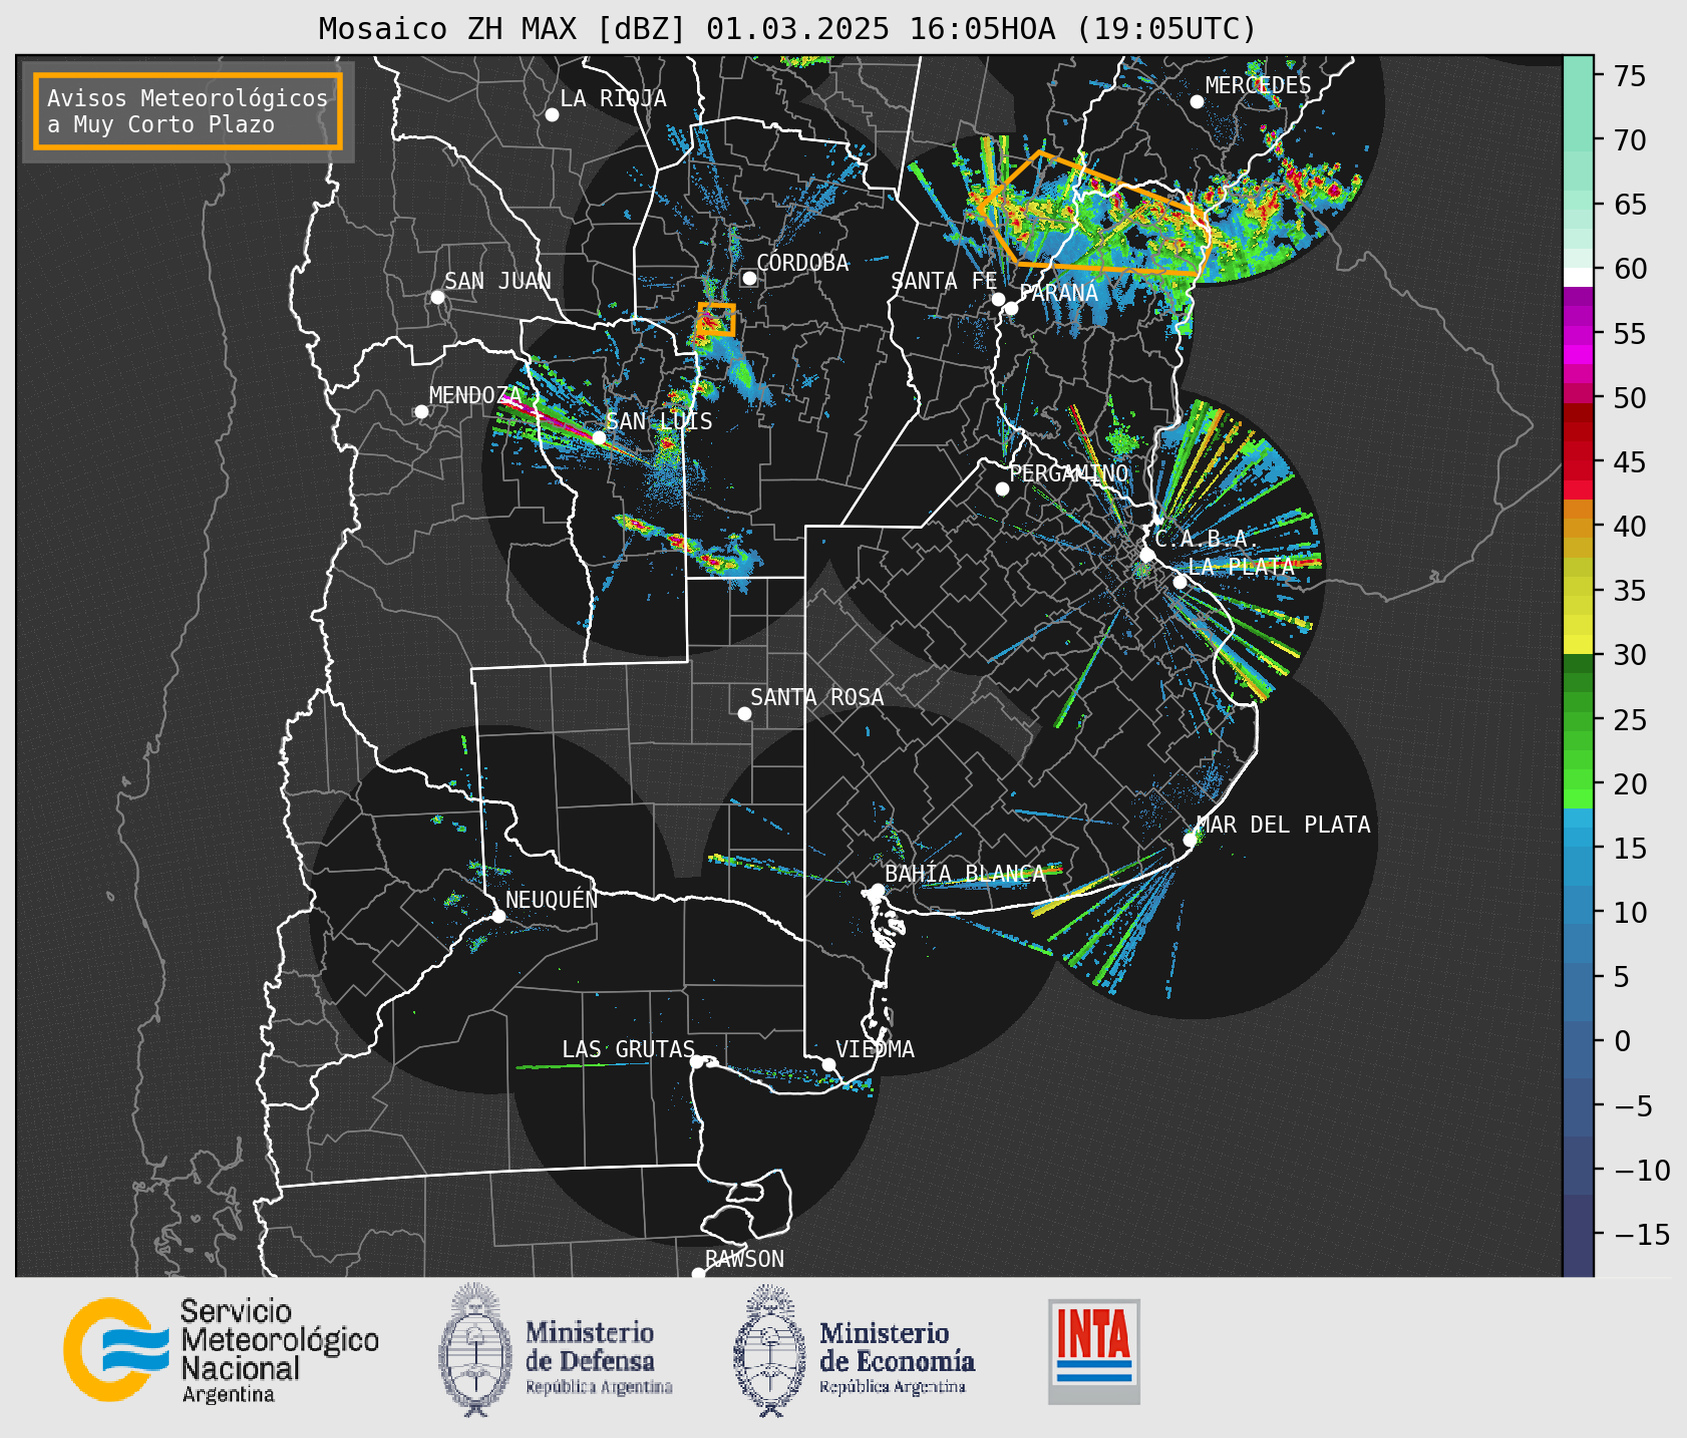
Task: Click the white dot marking Viedma
Action: [x=828, y=1064]
